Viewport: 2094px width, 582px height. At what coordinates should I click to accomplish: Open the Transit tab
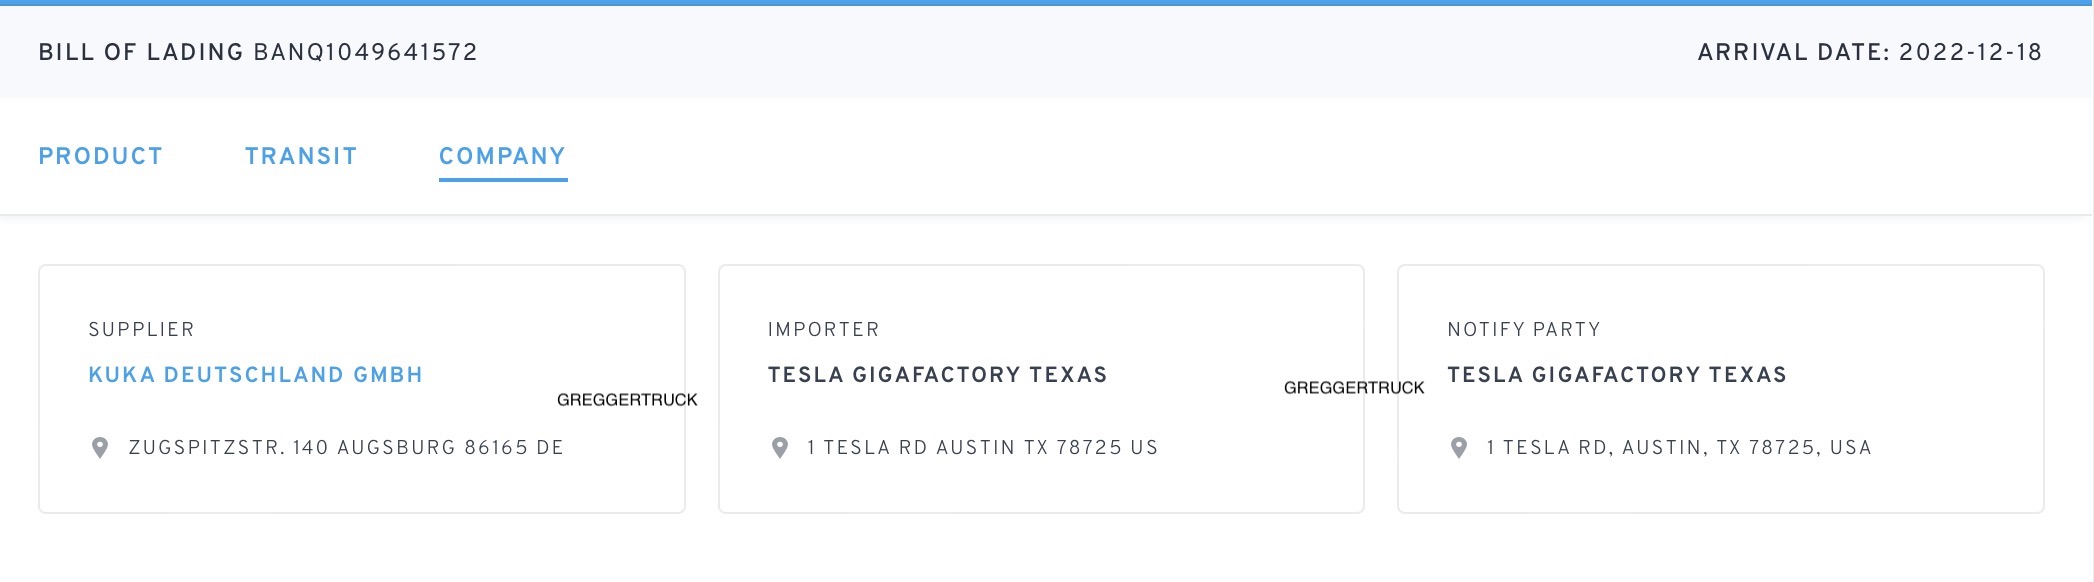(301, 156)
